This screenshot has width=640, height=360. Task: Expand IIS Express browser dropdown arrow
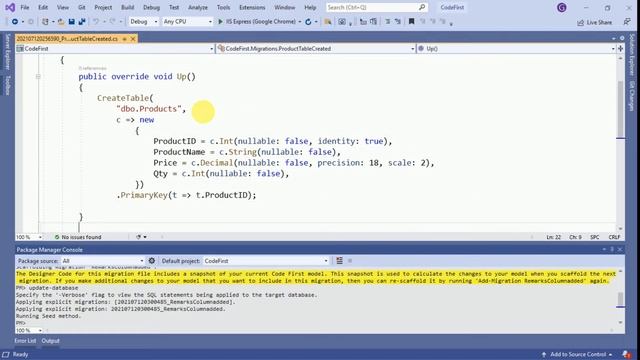(x=300, y=22)
